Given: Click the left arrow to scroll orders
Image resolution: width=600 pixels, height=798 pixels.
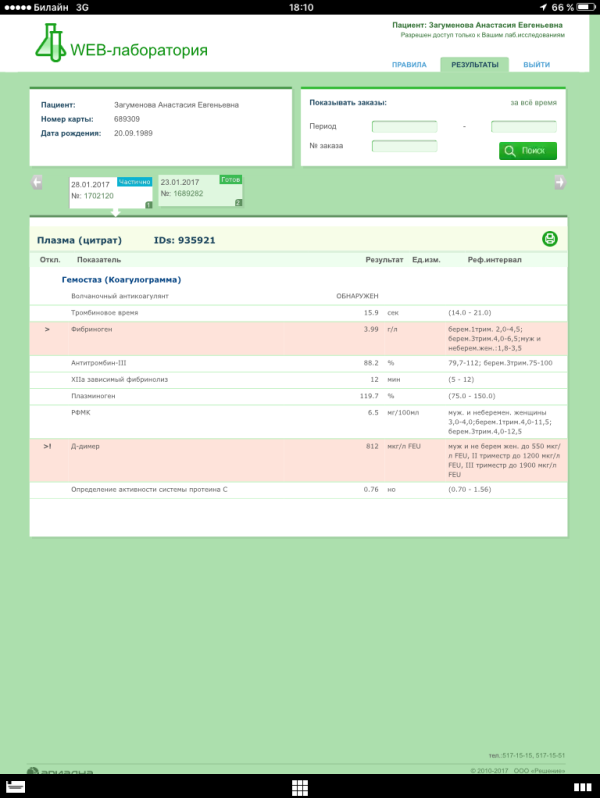Looking at the screenshot, I should [37, 182].
